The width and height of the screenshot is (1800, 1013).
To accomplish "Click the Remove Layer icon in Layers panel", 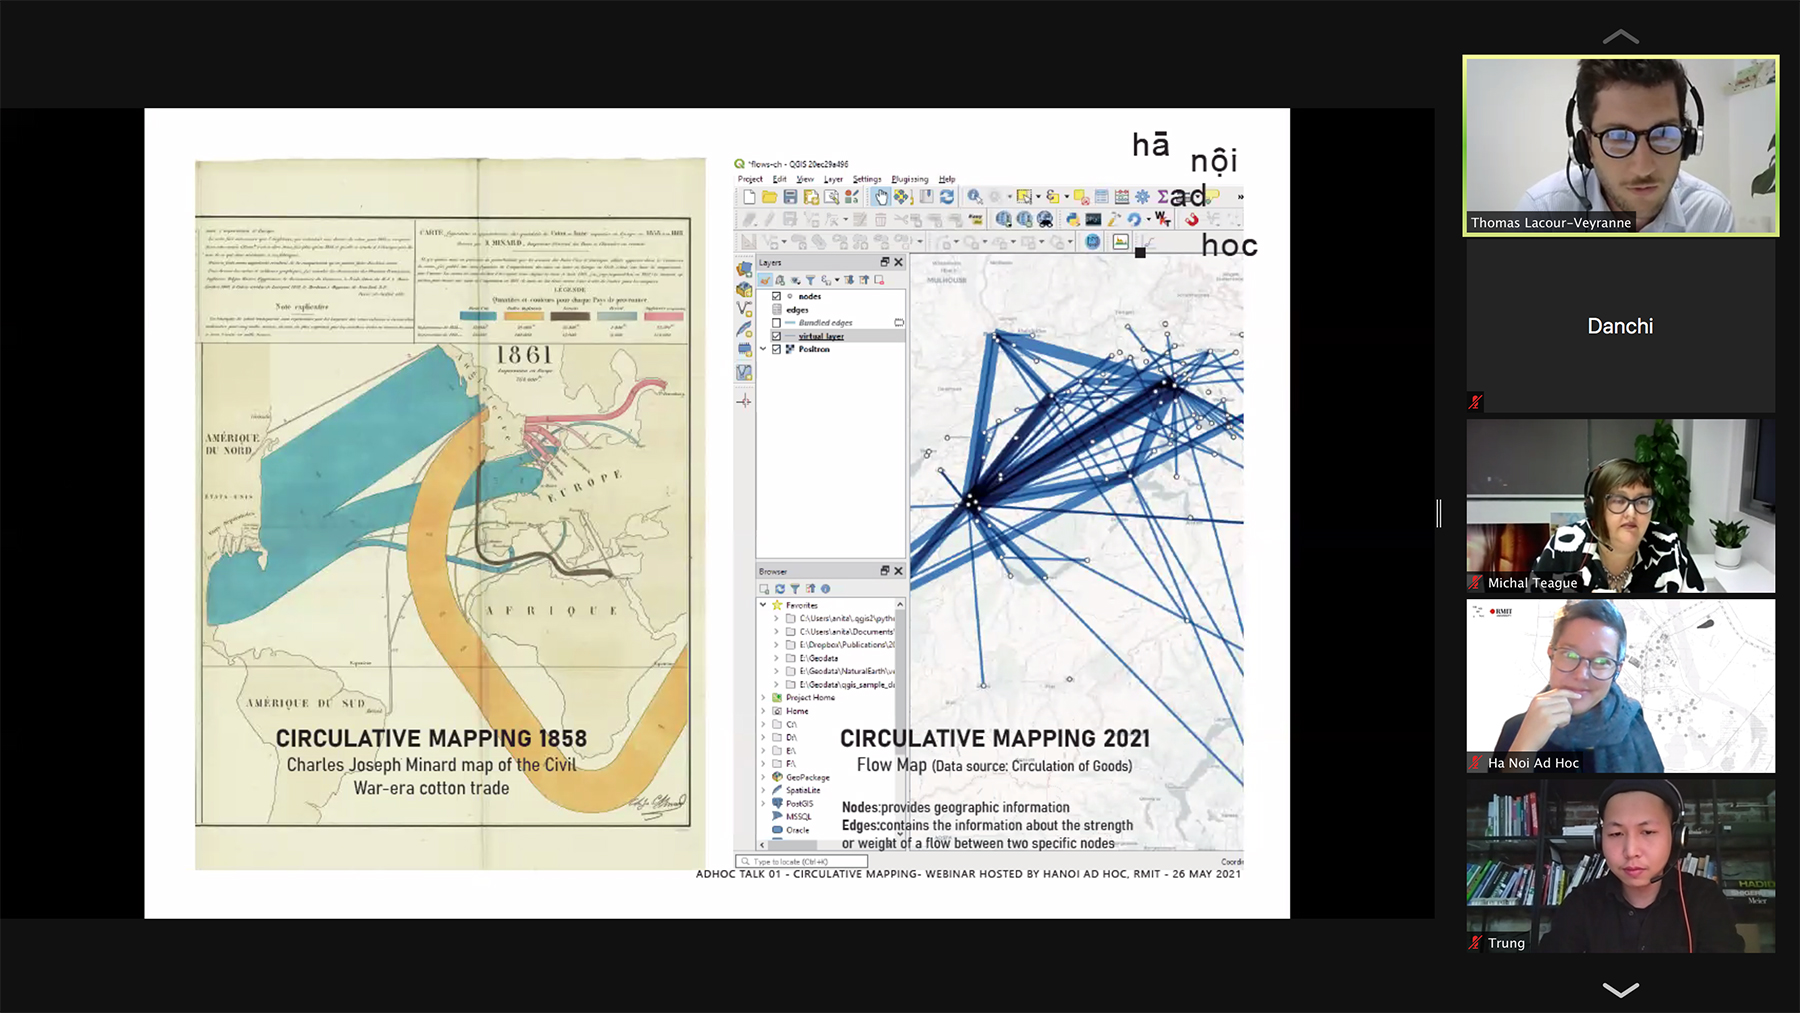I will pos(879,280).
